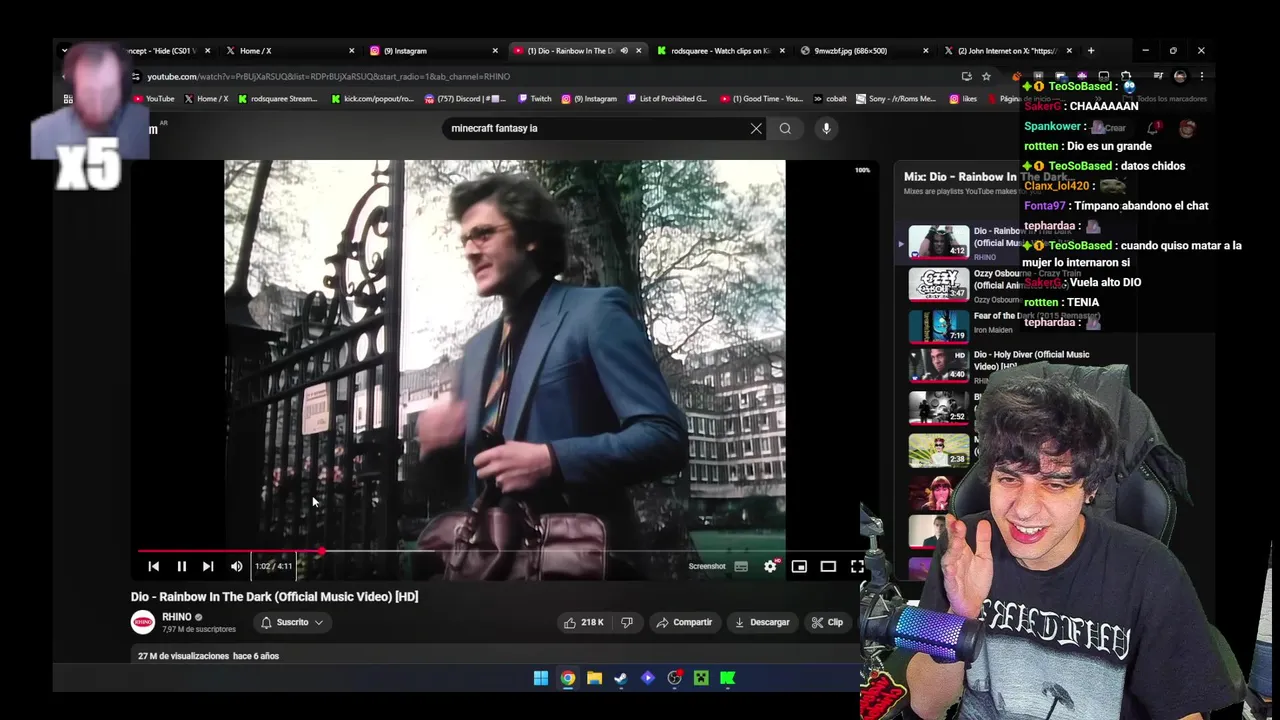Play Fear of the Dark thumbnail
1280x720 pixels.
[938, 326]
